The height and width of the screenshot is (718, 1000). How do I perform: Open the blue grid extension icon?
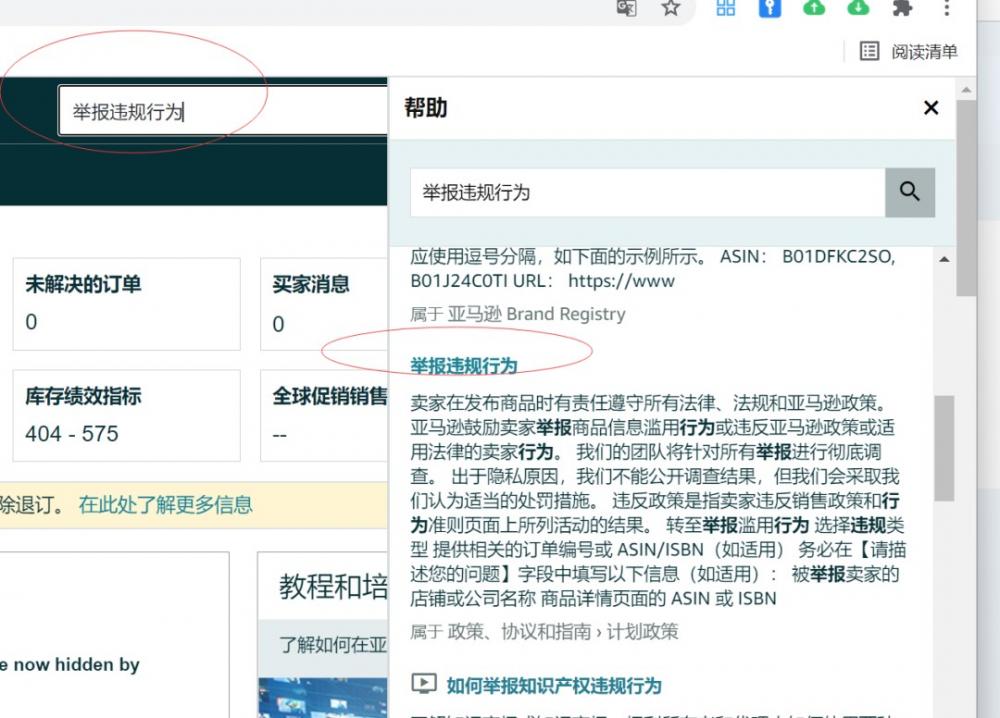coord(726,8)
